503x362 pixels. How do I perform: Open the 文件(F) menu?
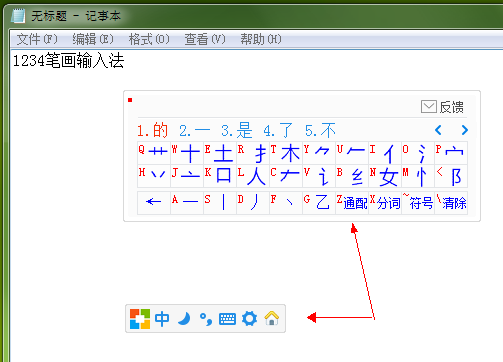pos(37,39)
